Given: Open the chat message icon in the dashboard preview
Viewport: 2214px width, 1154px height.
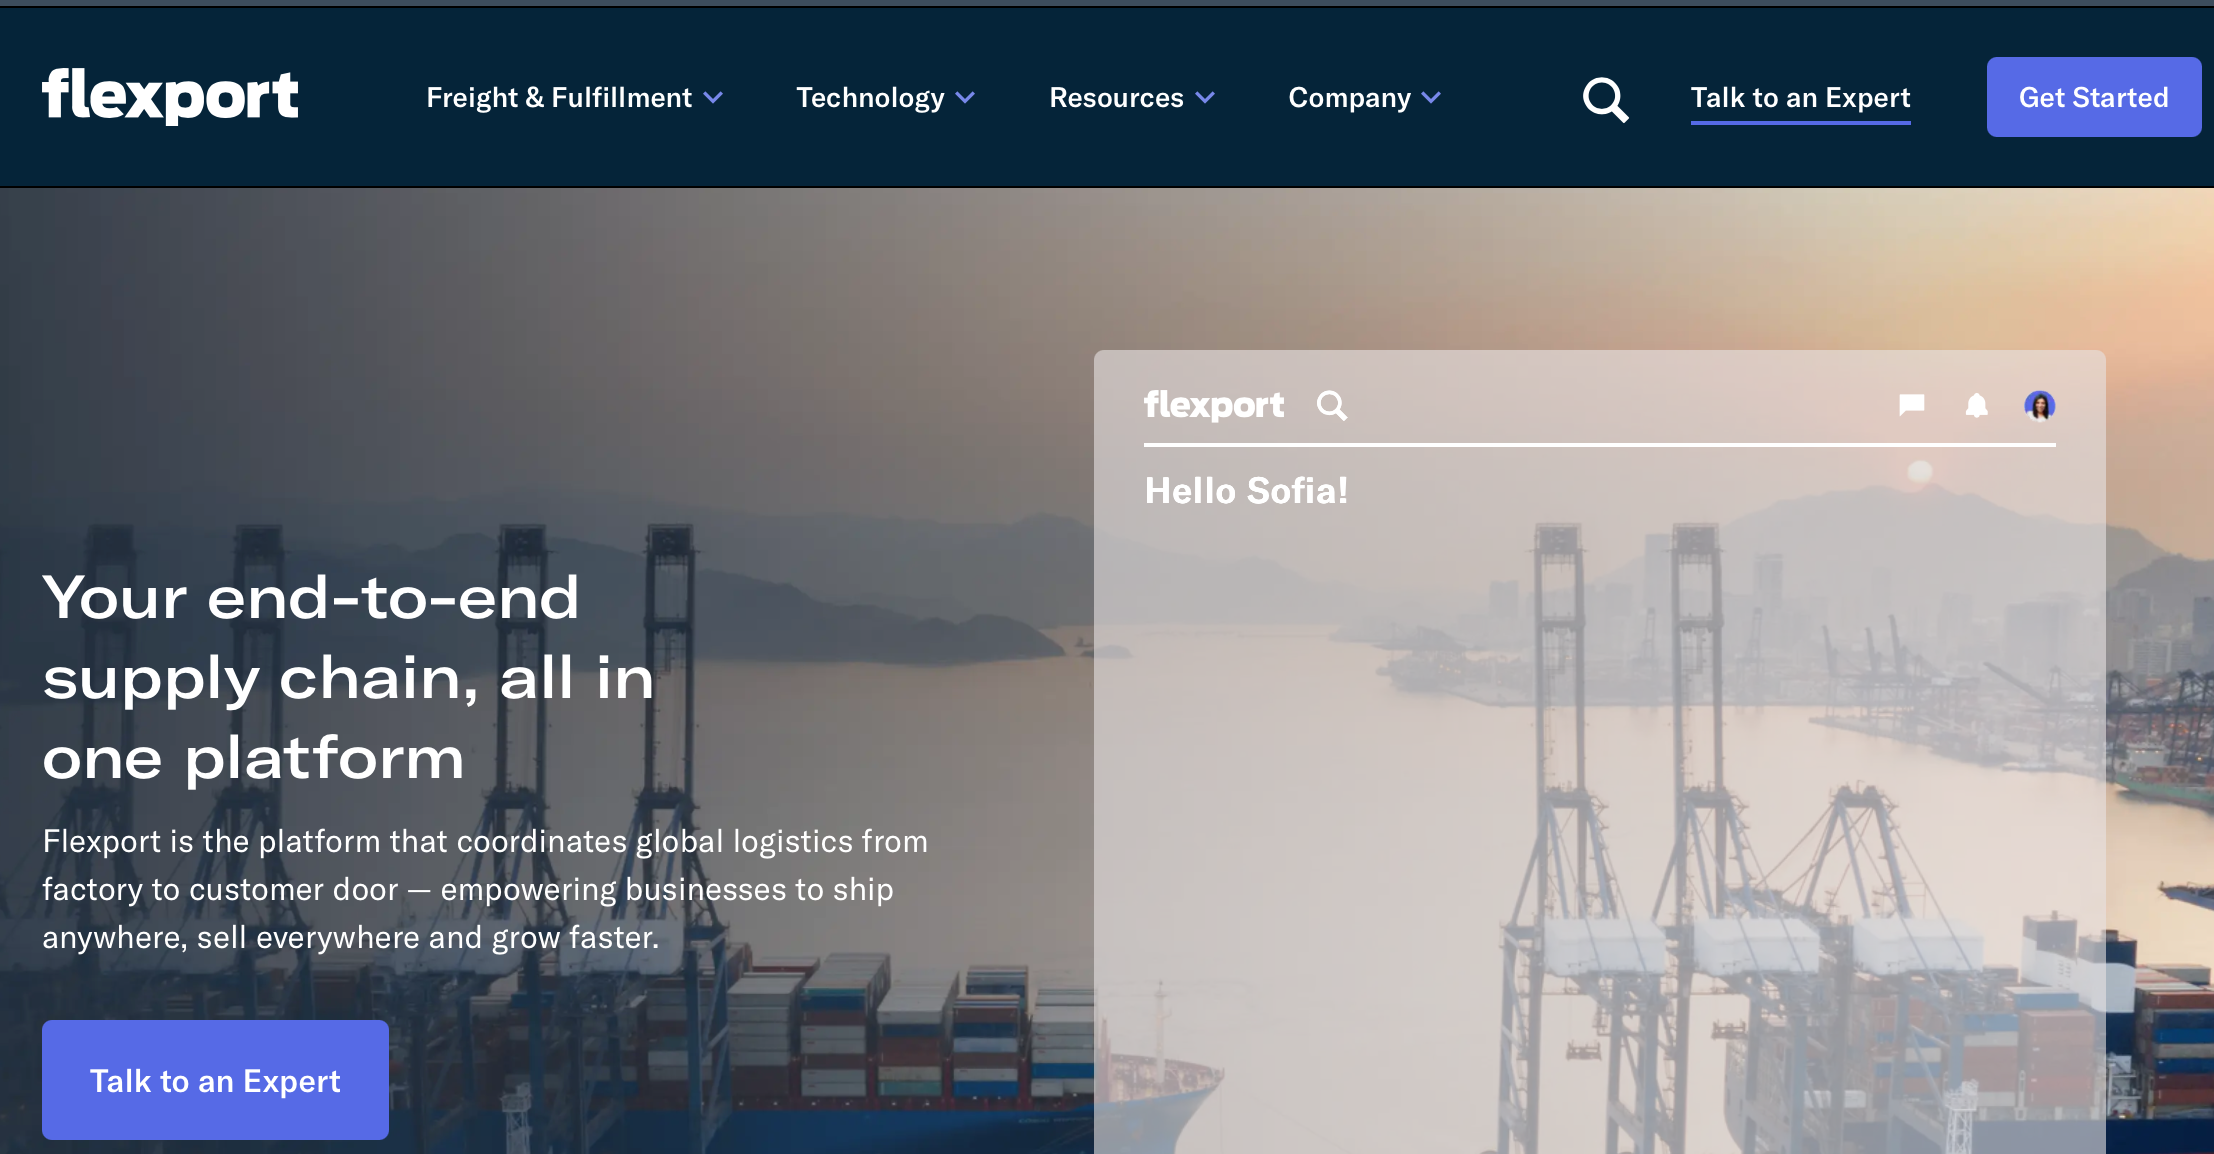Looking at the screenshot, I should 1911,405.
